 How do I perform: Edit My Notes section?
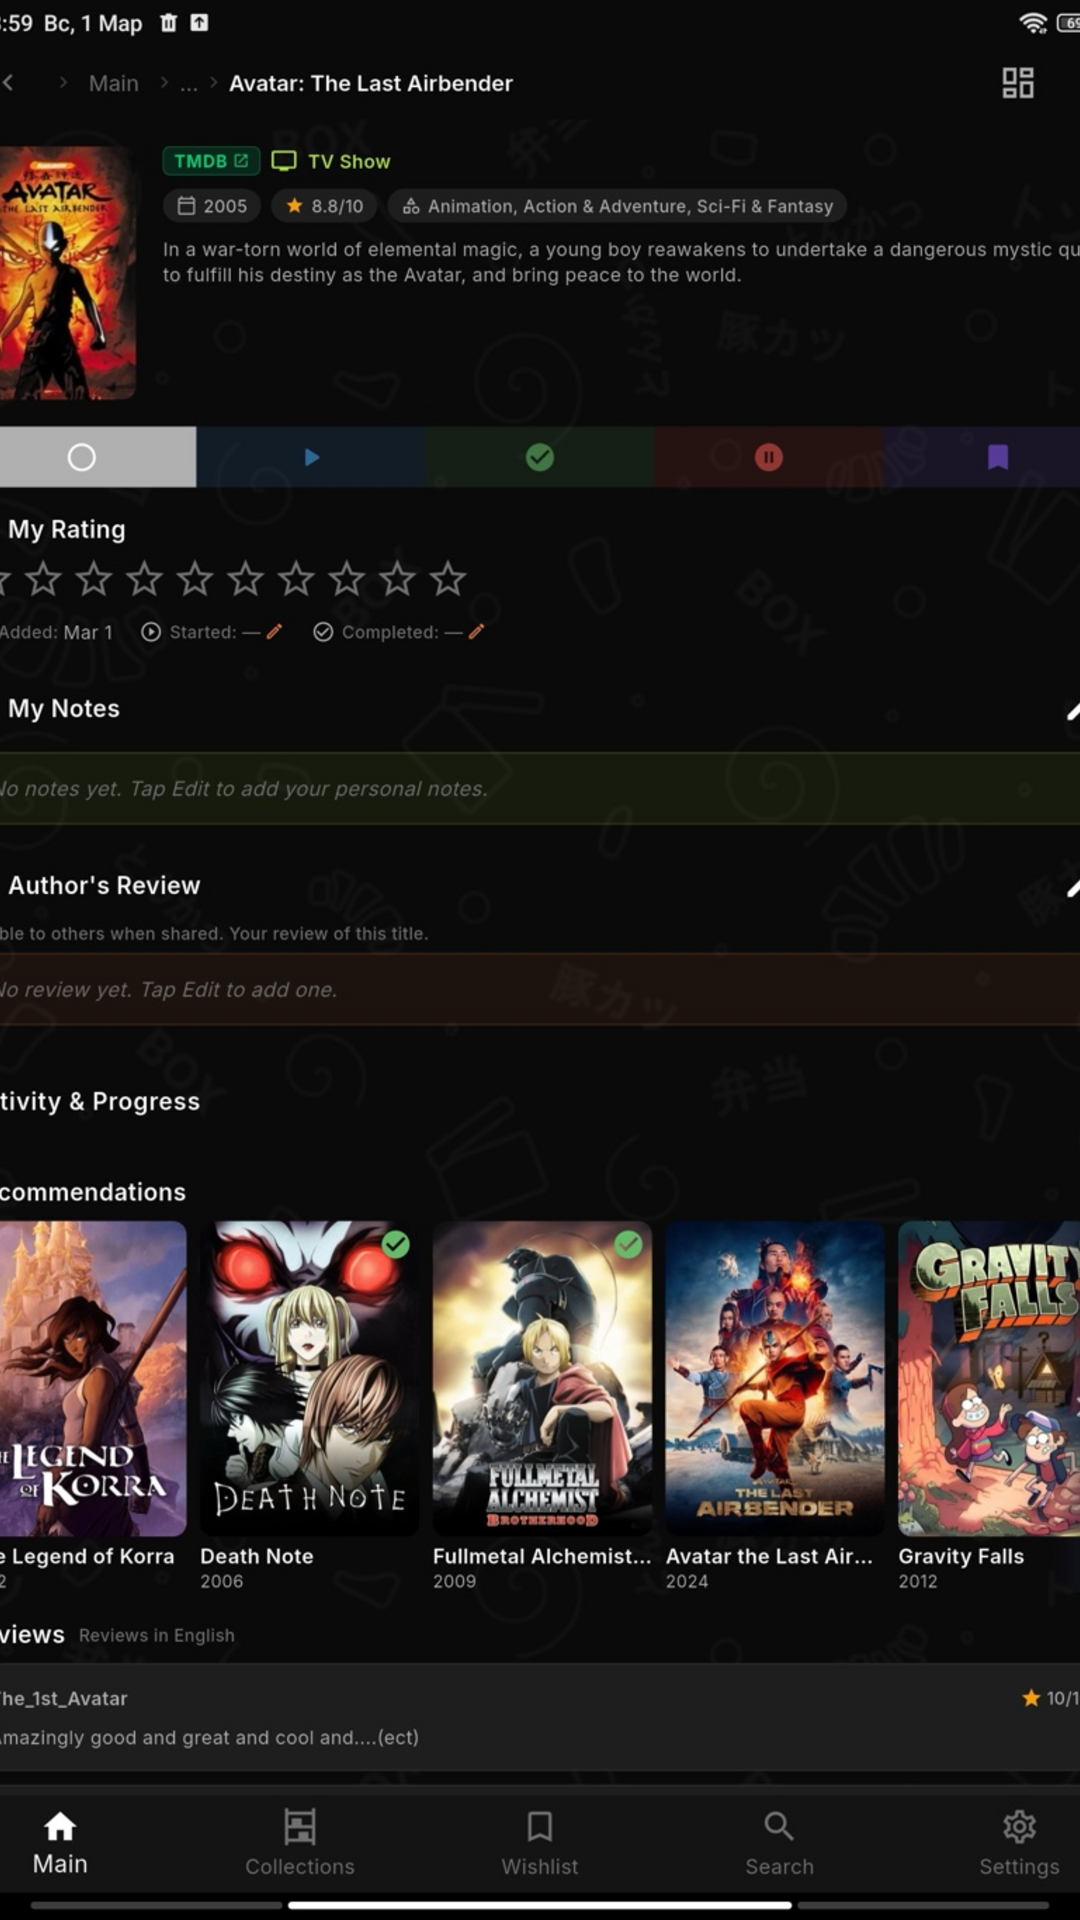(1071, 711)
